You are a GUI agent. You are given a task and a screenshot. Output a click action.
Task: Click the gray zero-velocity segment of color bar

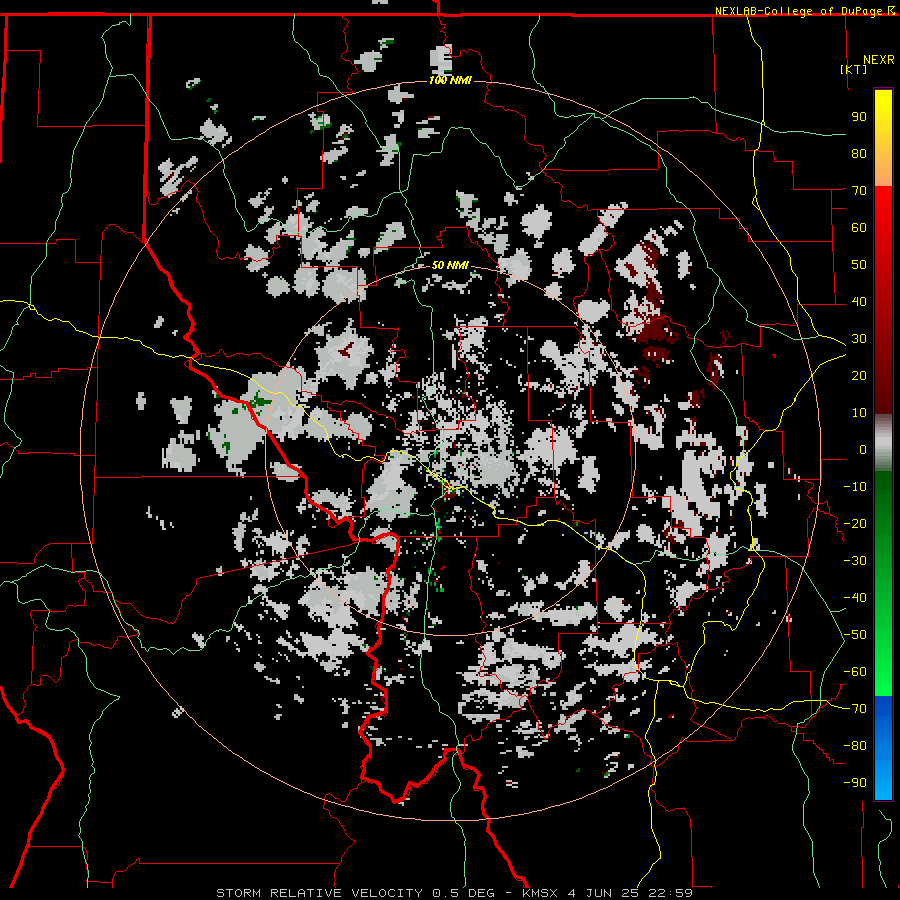[x=883, y=443]
